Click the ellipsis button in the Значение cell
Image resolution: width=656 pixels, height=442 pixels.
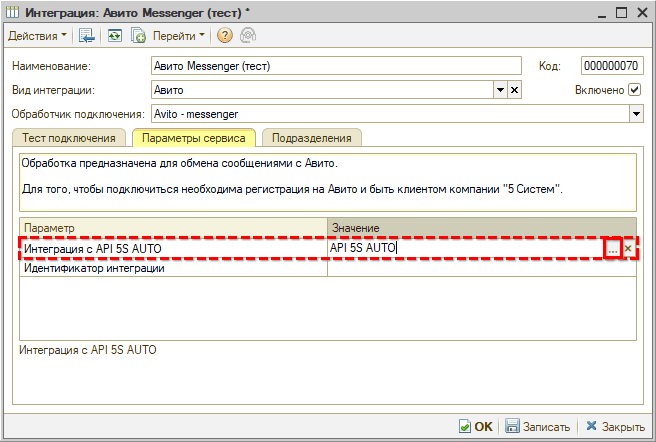[x=611, y=249]
